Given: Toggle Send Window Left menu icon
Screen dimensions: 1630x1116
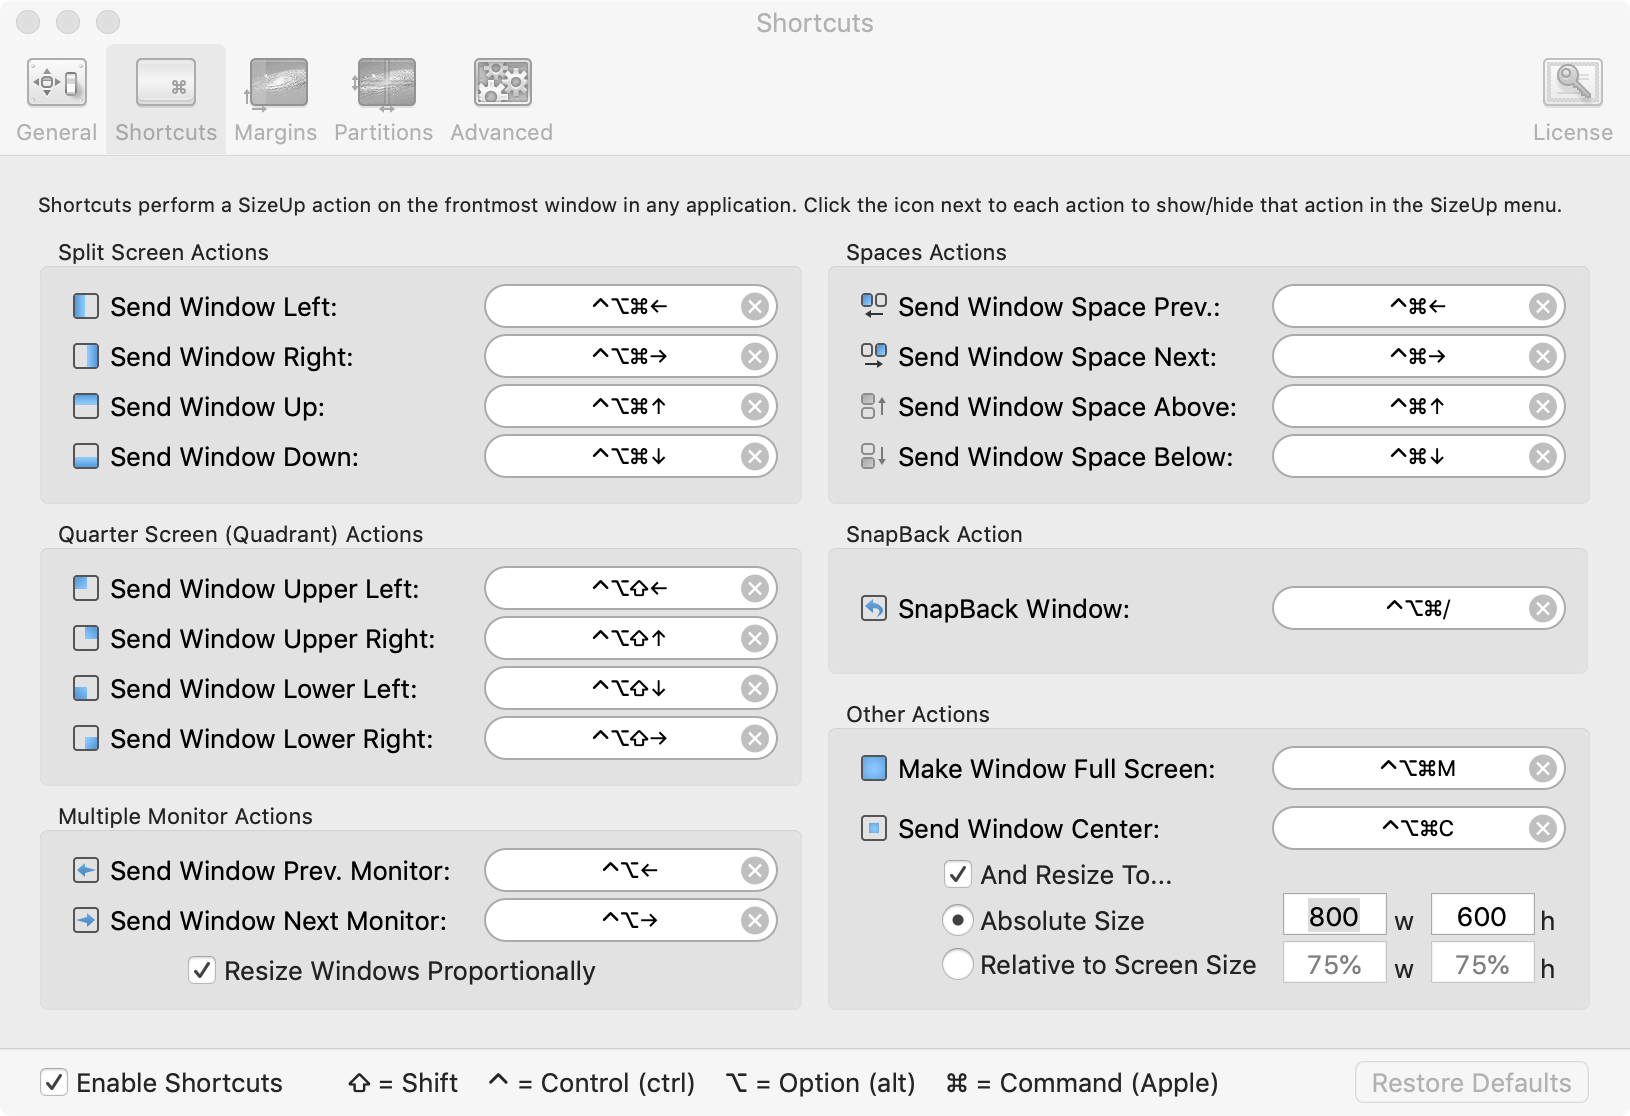Looking at the screenshot, I should [86, 306].
